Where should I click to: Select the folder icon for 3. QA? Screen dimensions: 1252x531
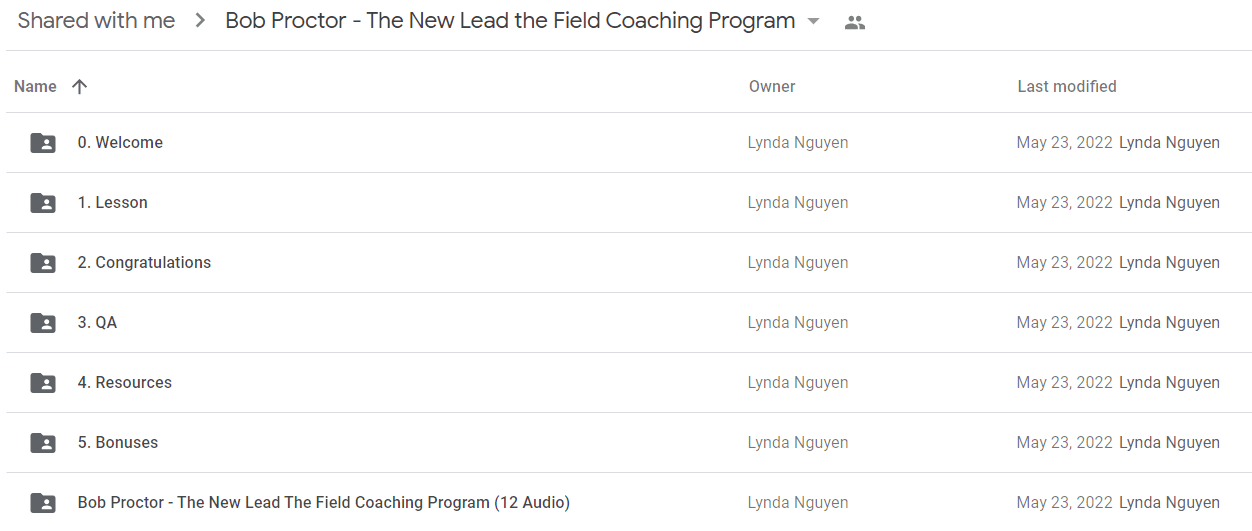tap(43, 323)
